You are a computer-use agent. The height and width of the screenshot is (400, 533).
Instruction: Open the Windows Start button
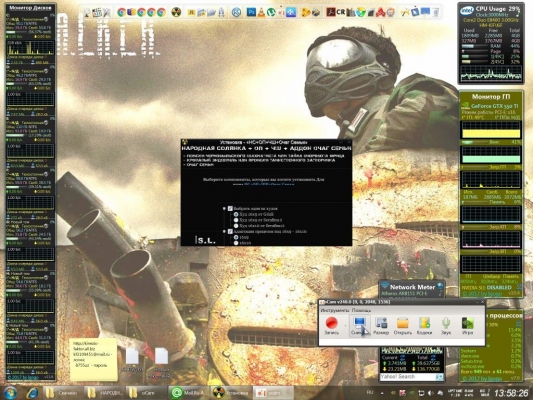pos(10,393)
